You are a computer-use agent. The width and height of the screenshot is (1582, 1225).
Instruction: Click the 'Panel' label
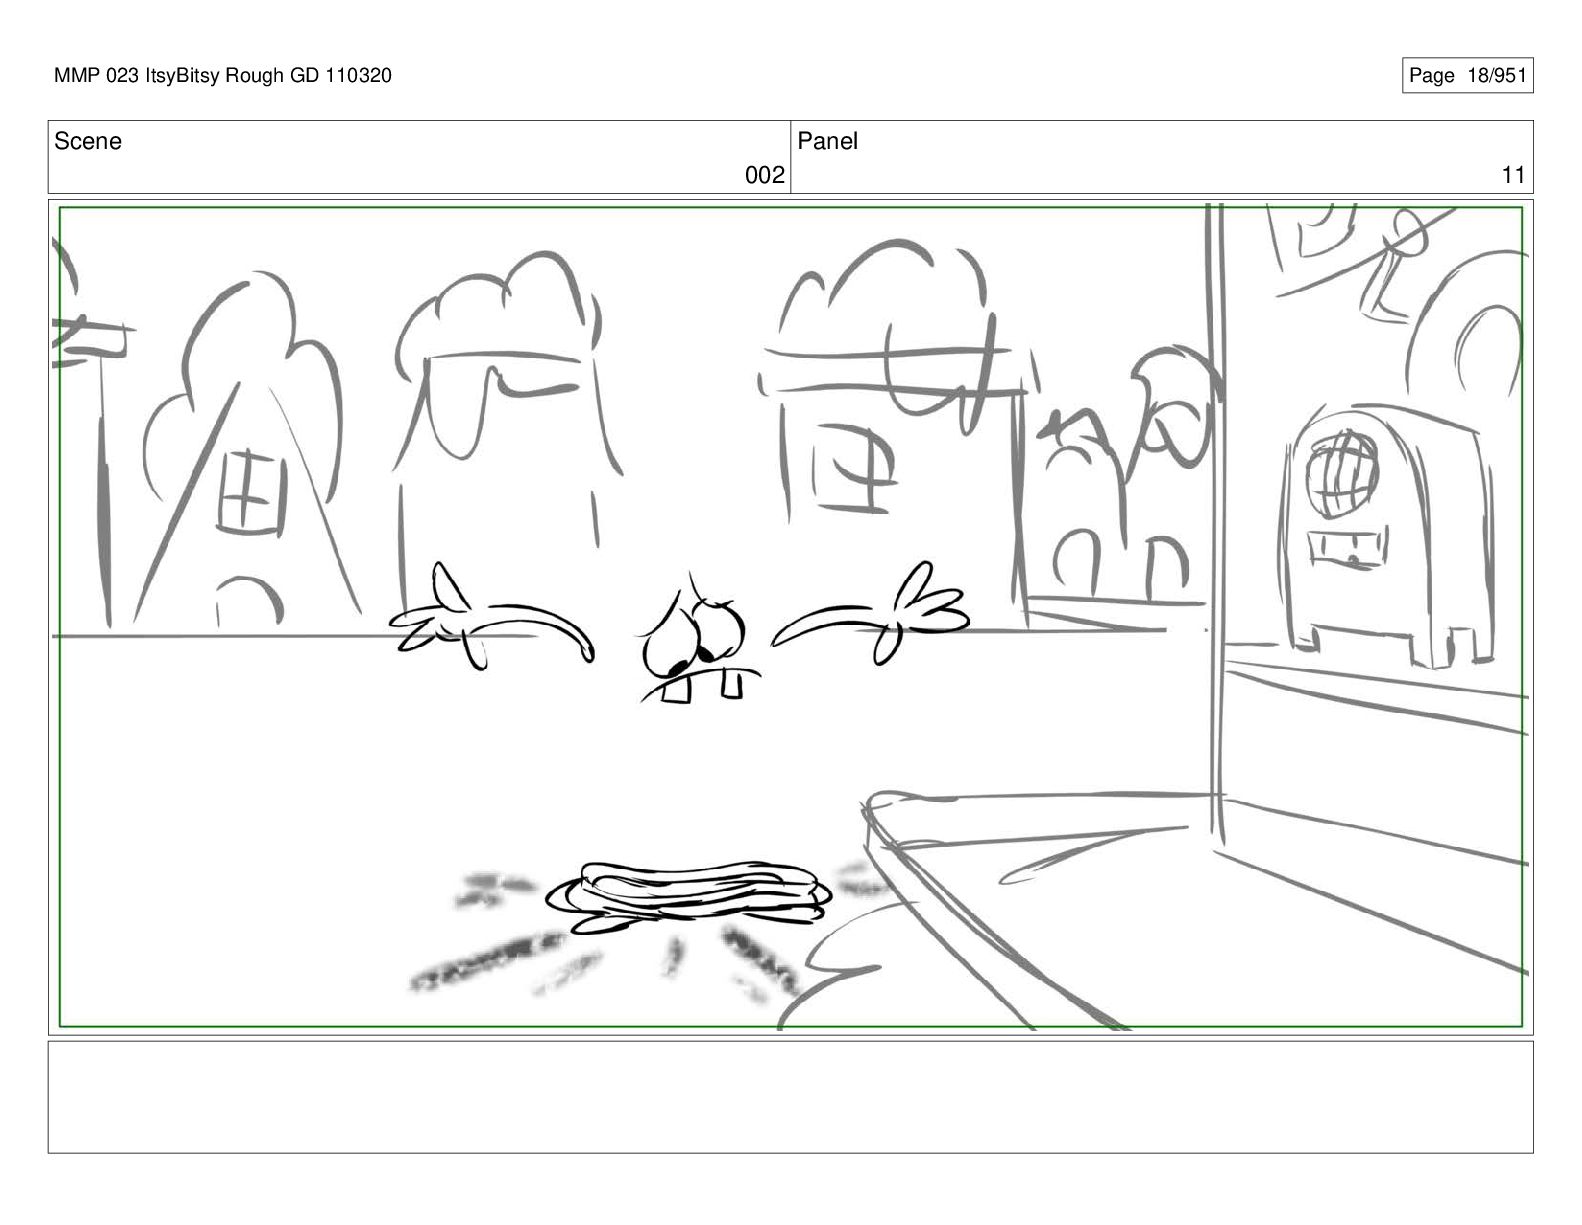[828, 142]
